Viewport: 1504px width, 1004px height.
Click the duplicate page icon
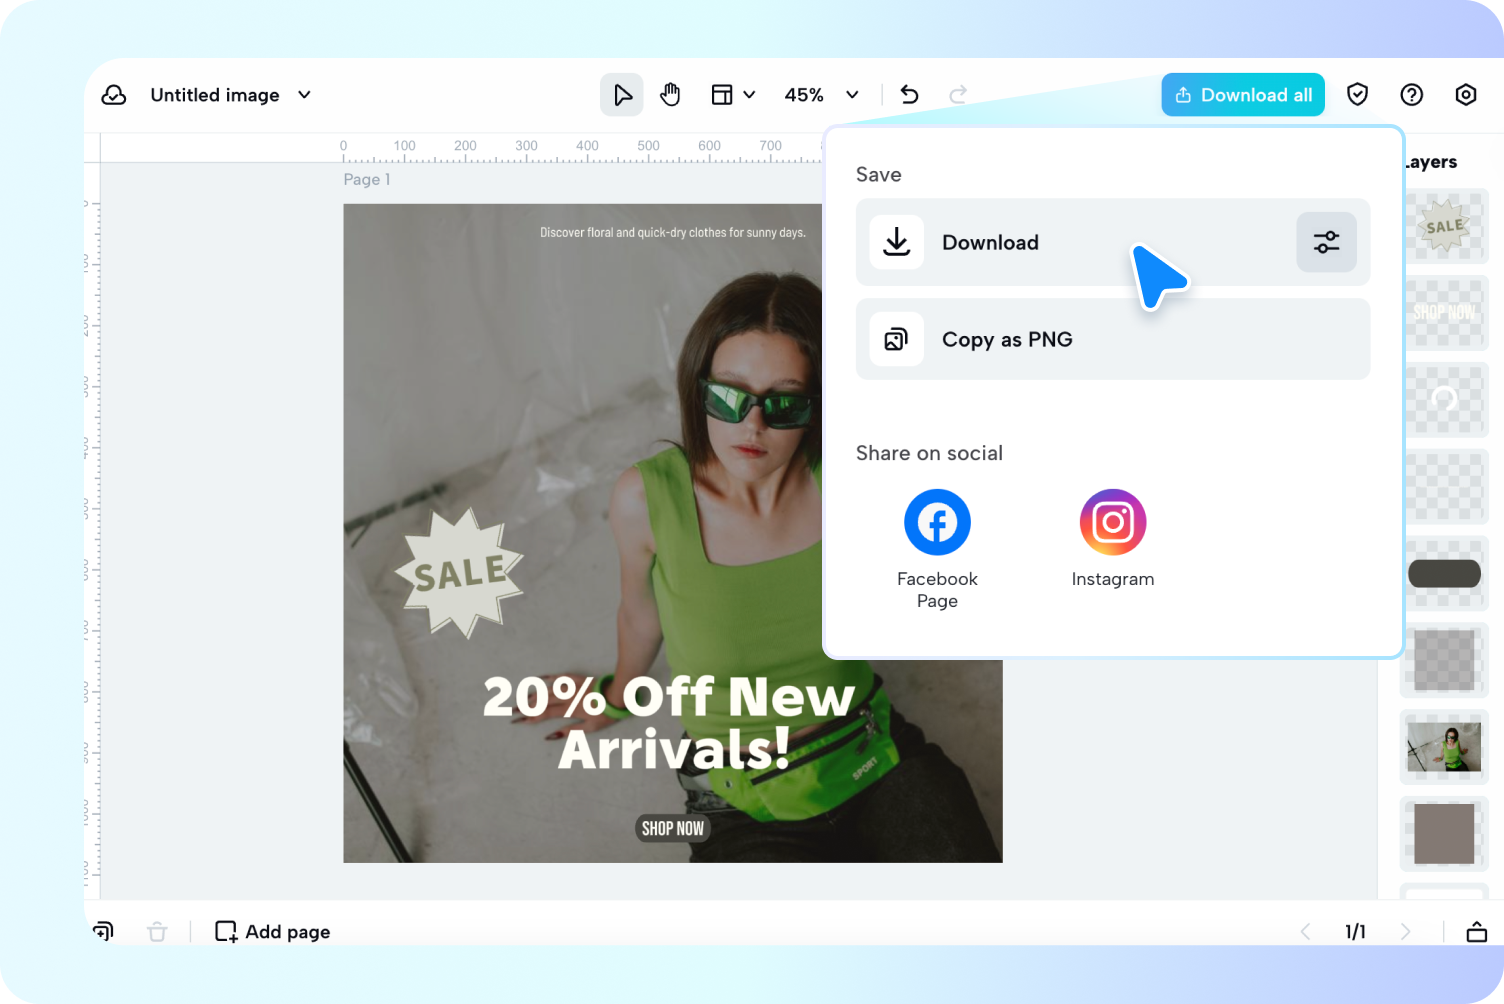pos(103,931)
